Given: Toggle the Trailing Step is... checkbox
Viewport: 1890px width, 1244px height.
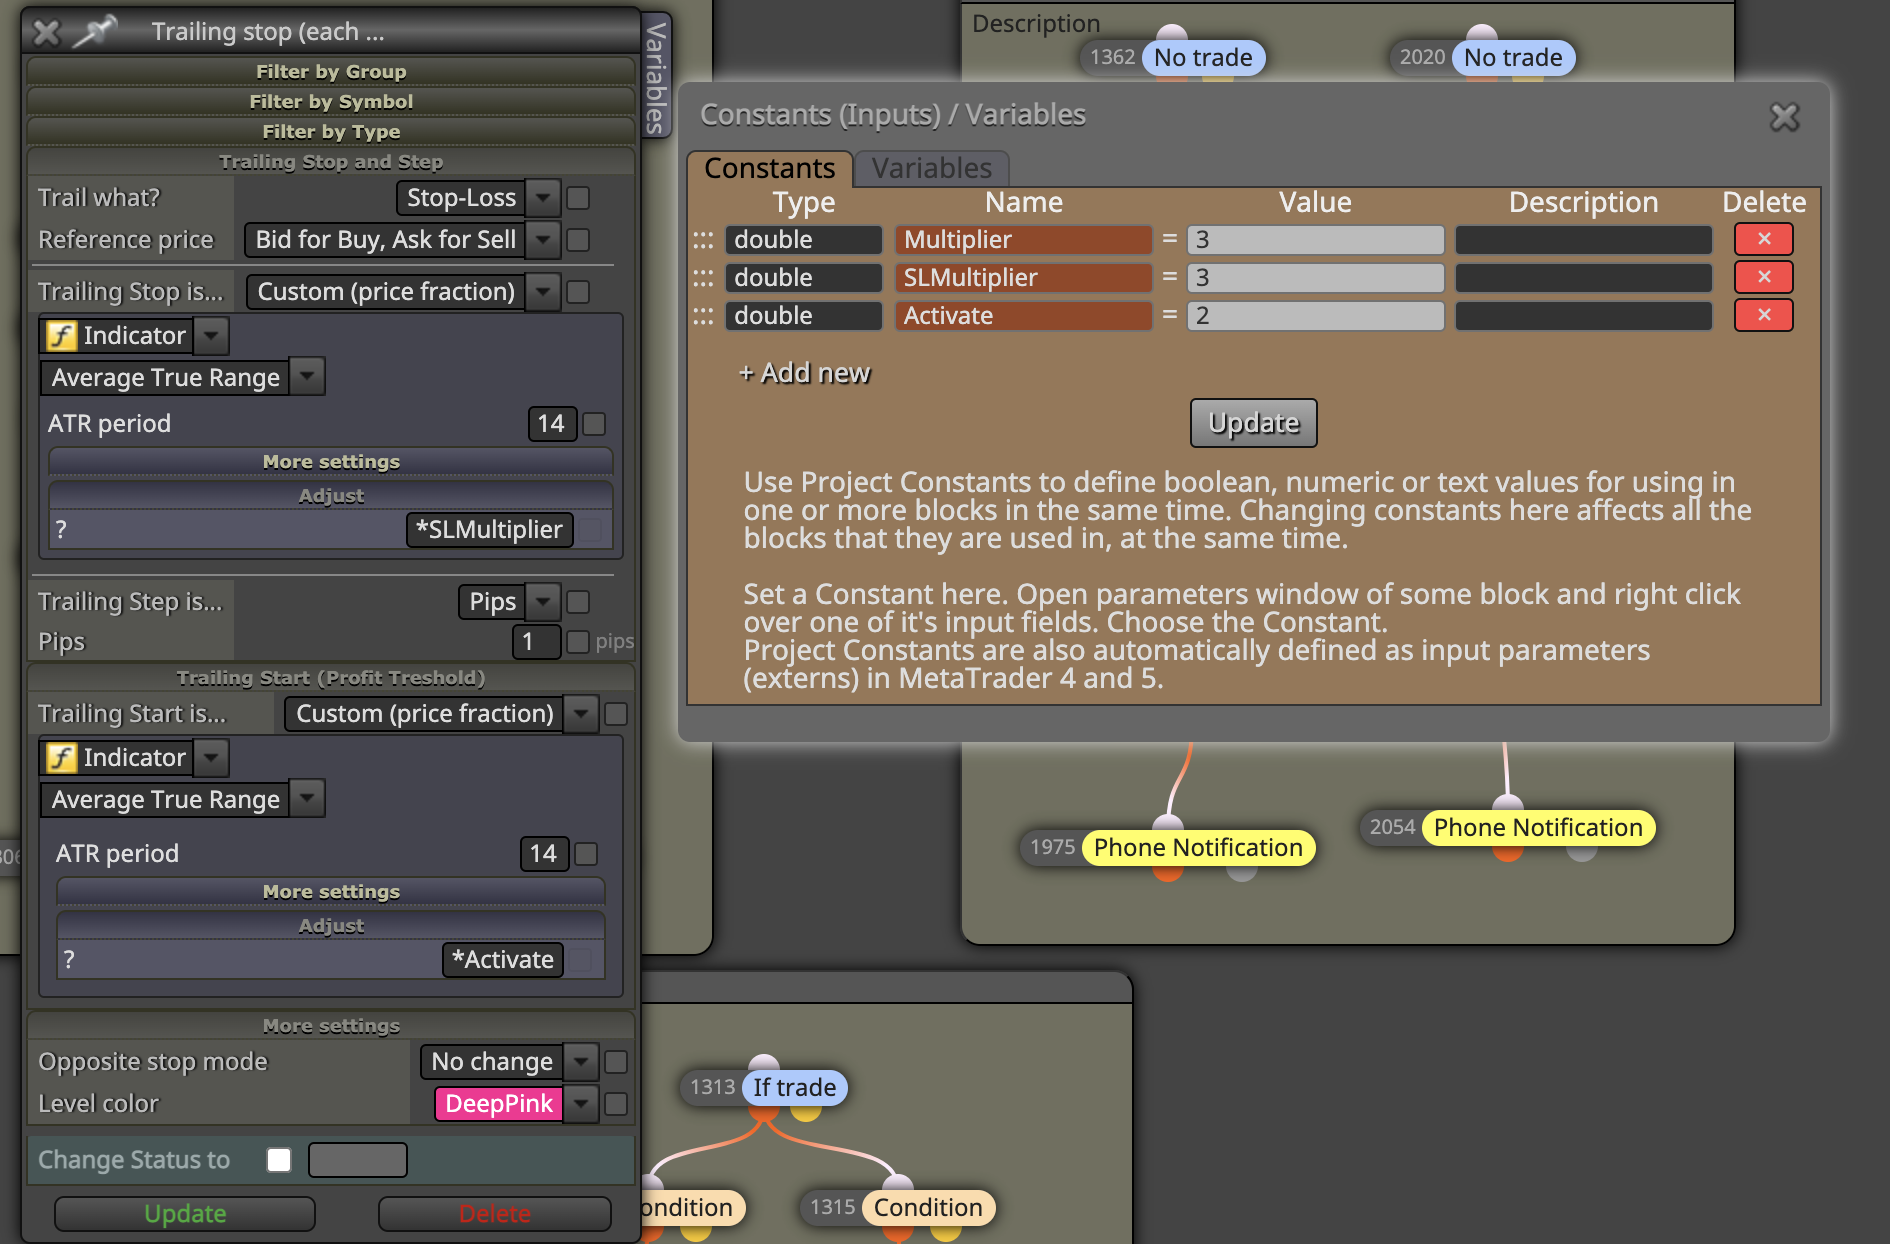Looking at the screenshot, I should (578, 602).
